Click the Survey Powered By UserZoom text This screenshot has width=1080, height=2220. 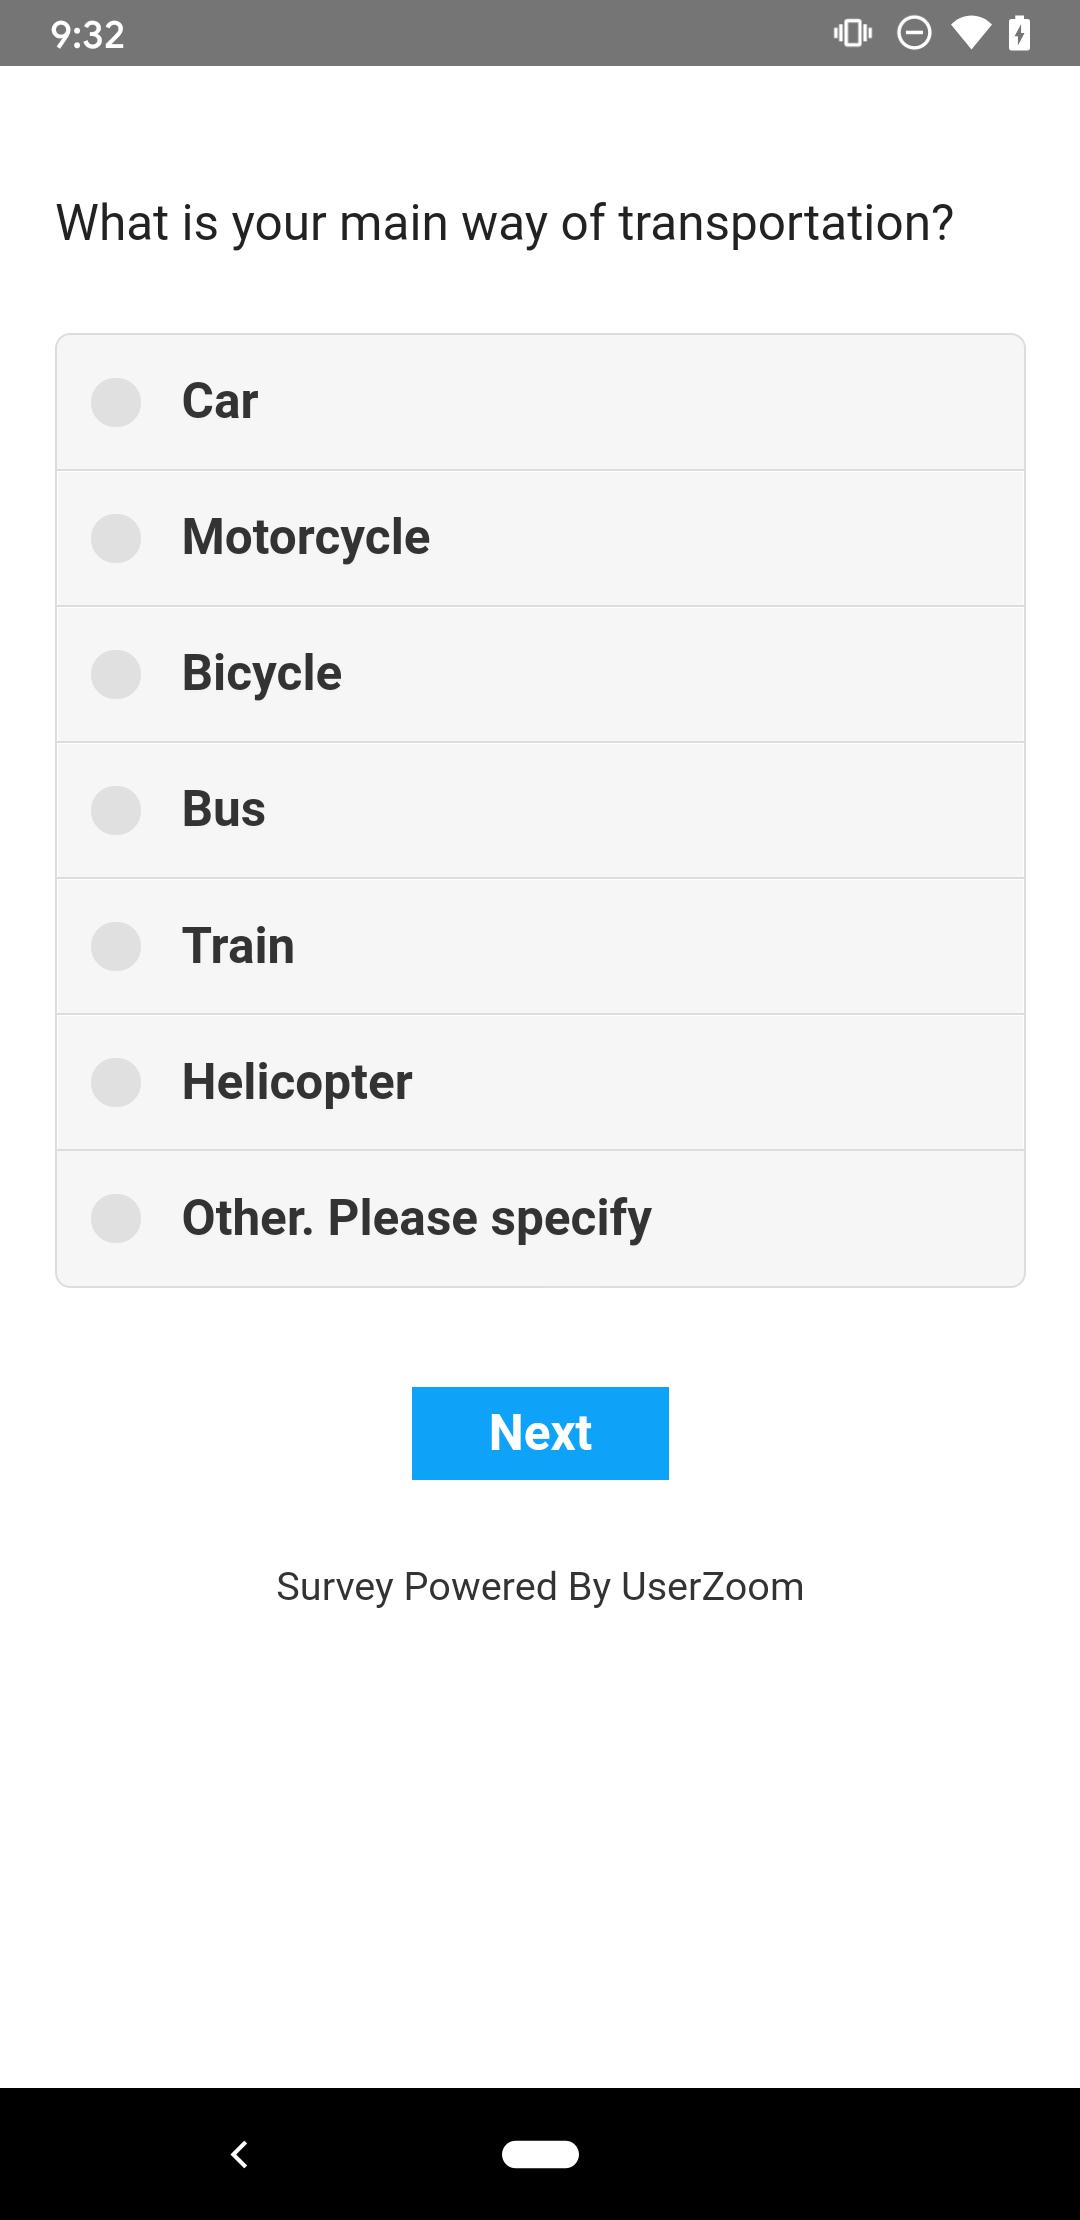(540, 1587)
